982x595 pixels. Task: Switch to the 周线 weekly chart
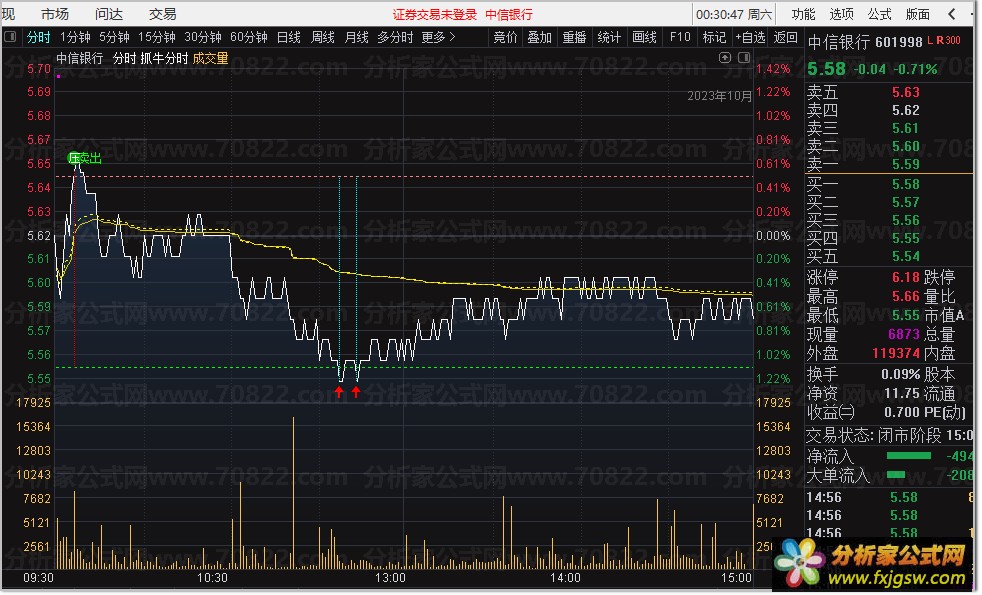[323, 37]
